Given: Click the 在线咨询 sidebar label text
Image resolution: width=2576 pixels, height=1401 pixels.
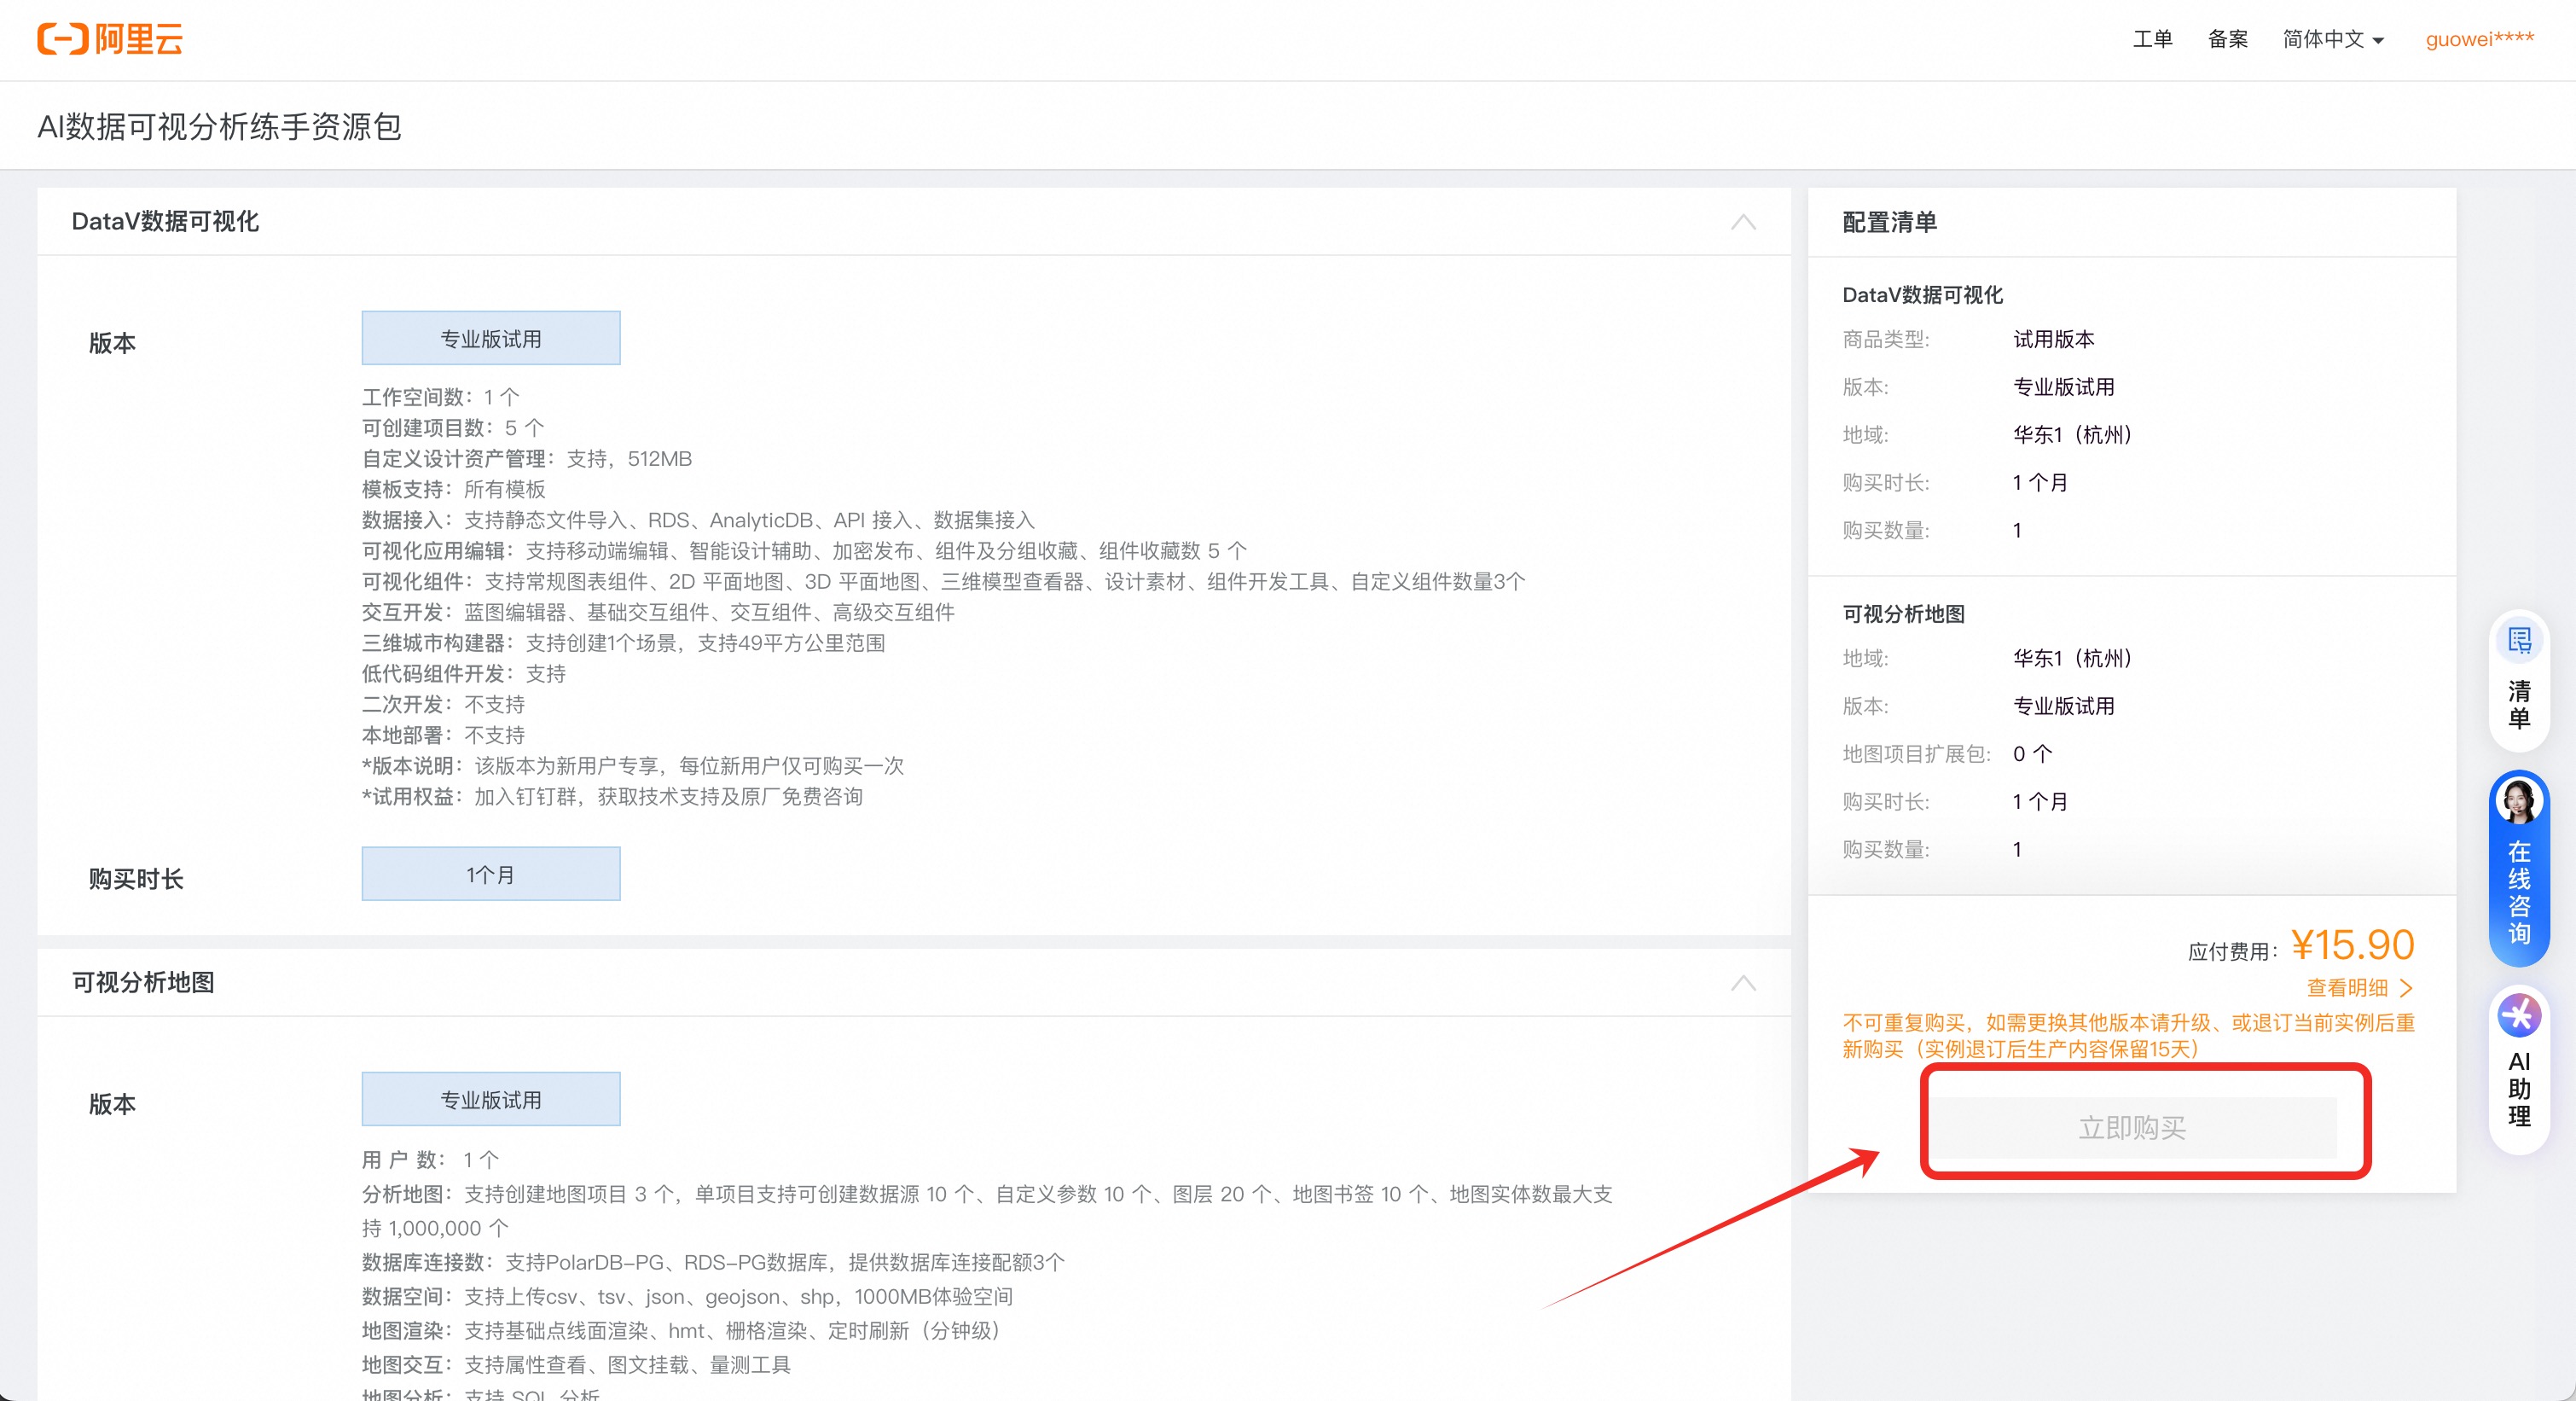Looking at the screenshot, I should point(2518,893).
